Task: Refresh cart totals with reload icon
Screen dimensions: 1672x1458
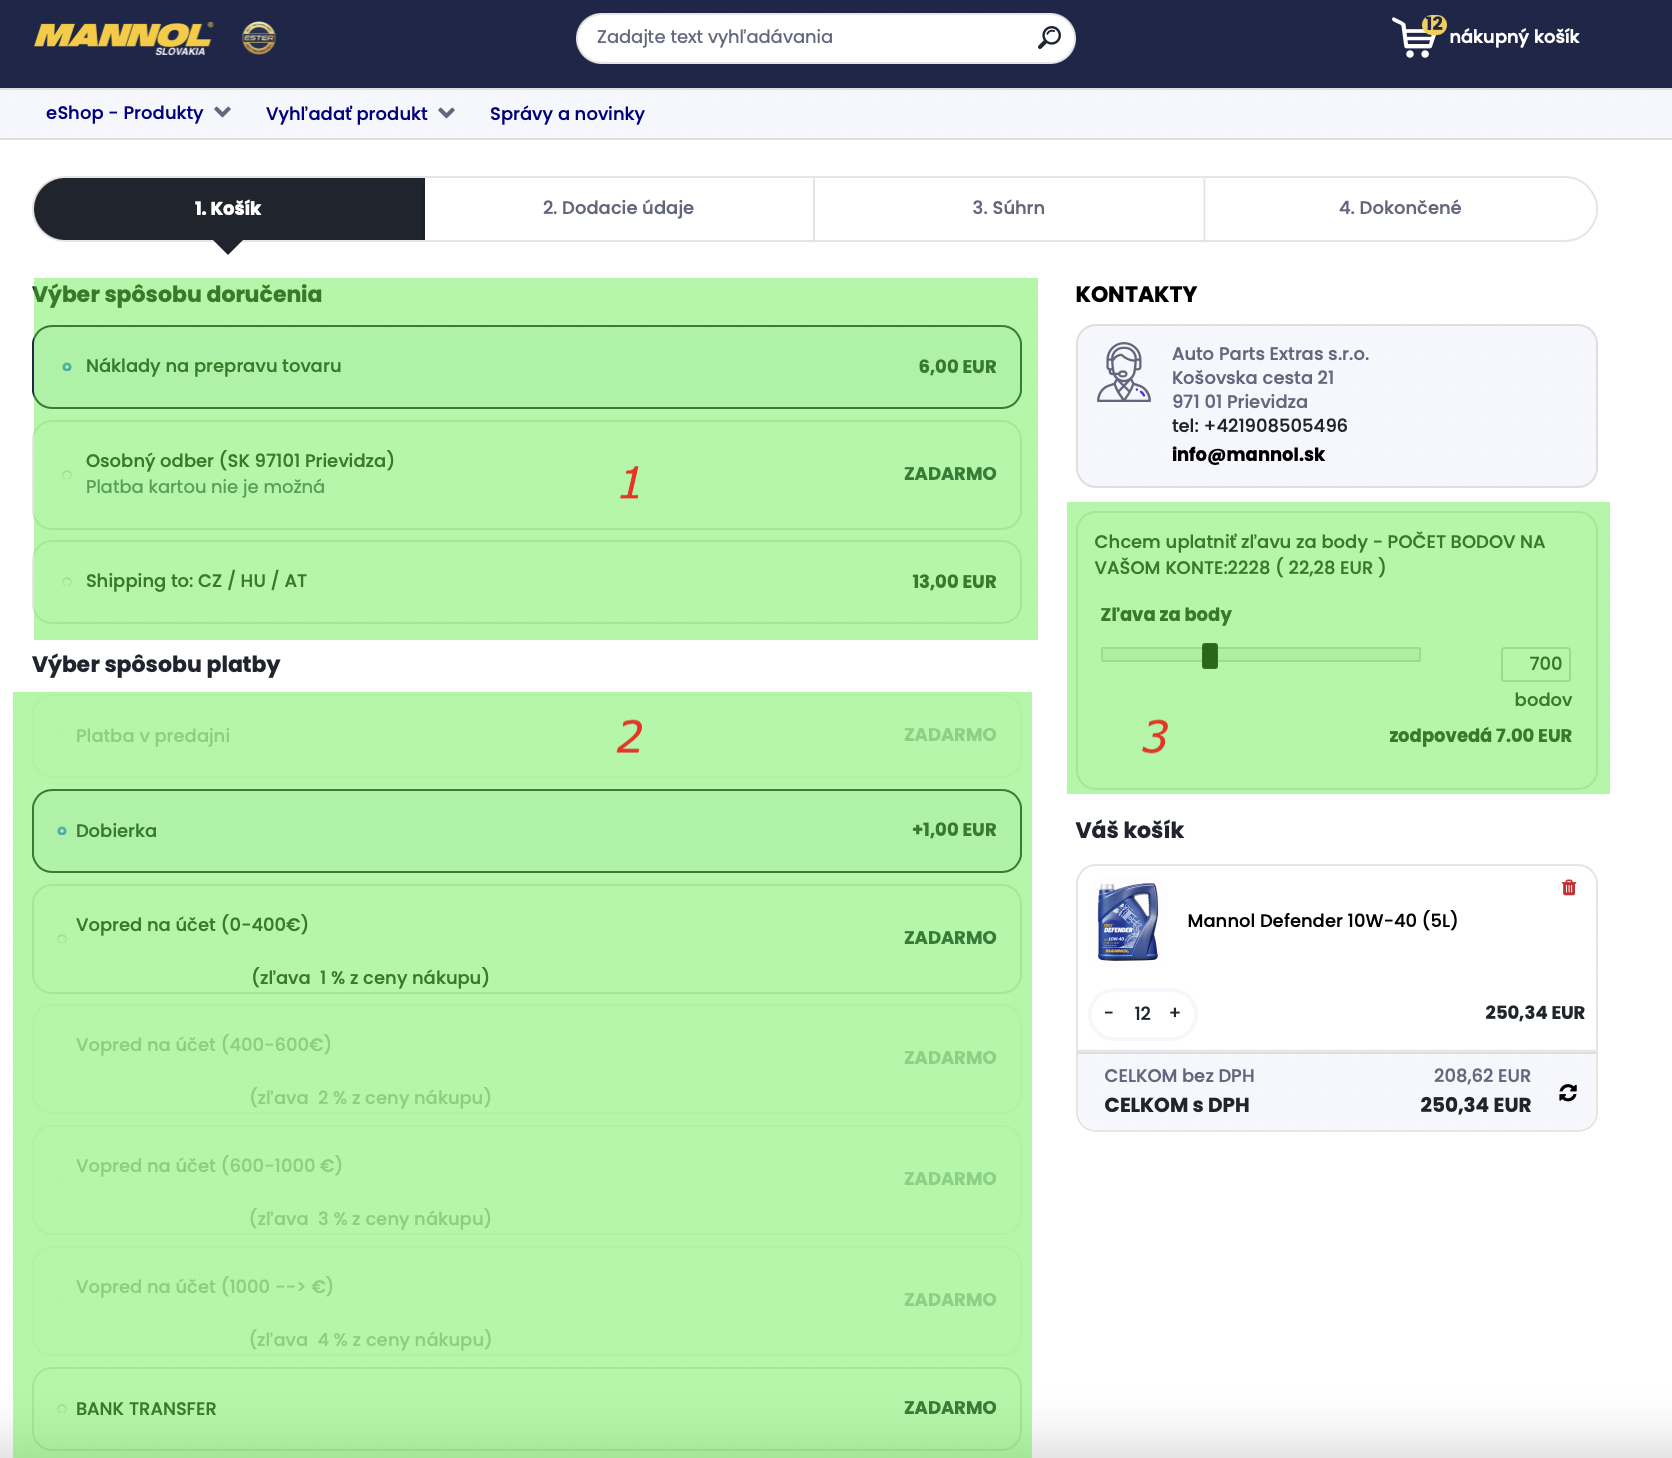Action: pos(1568,1092)
